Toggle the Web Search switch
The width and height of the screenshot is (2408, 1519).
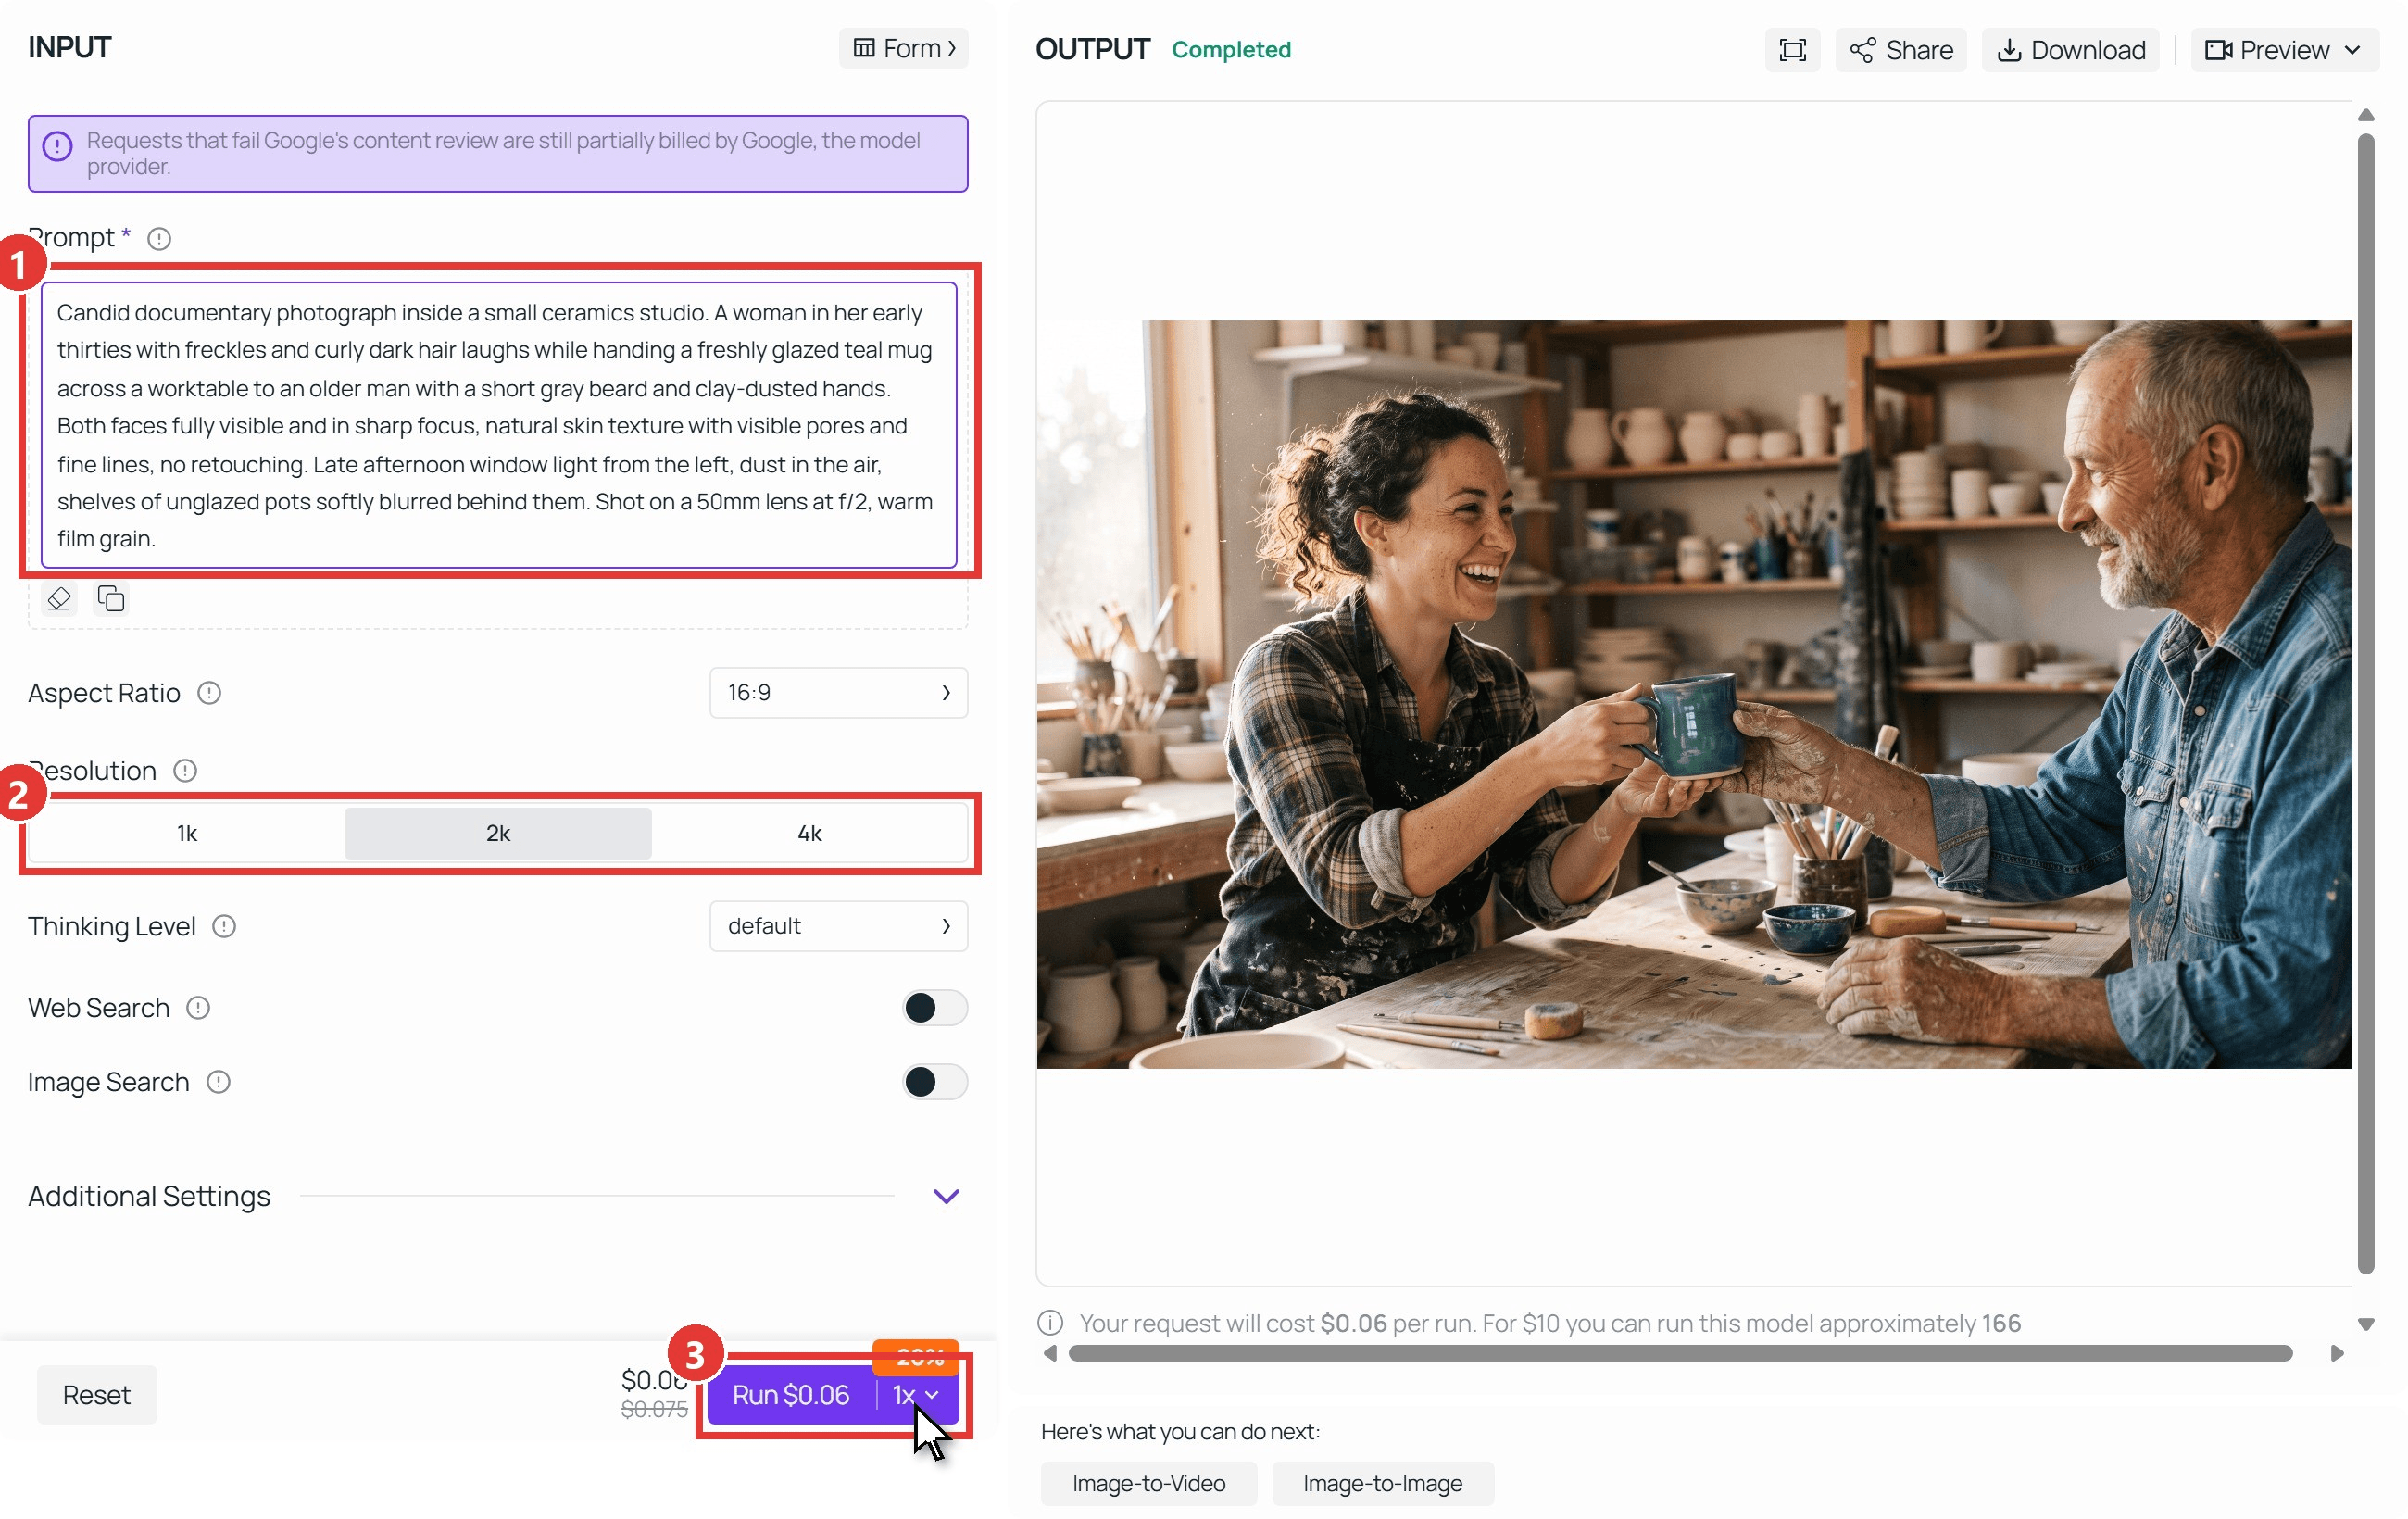[935, 1008]
